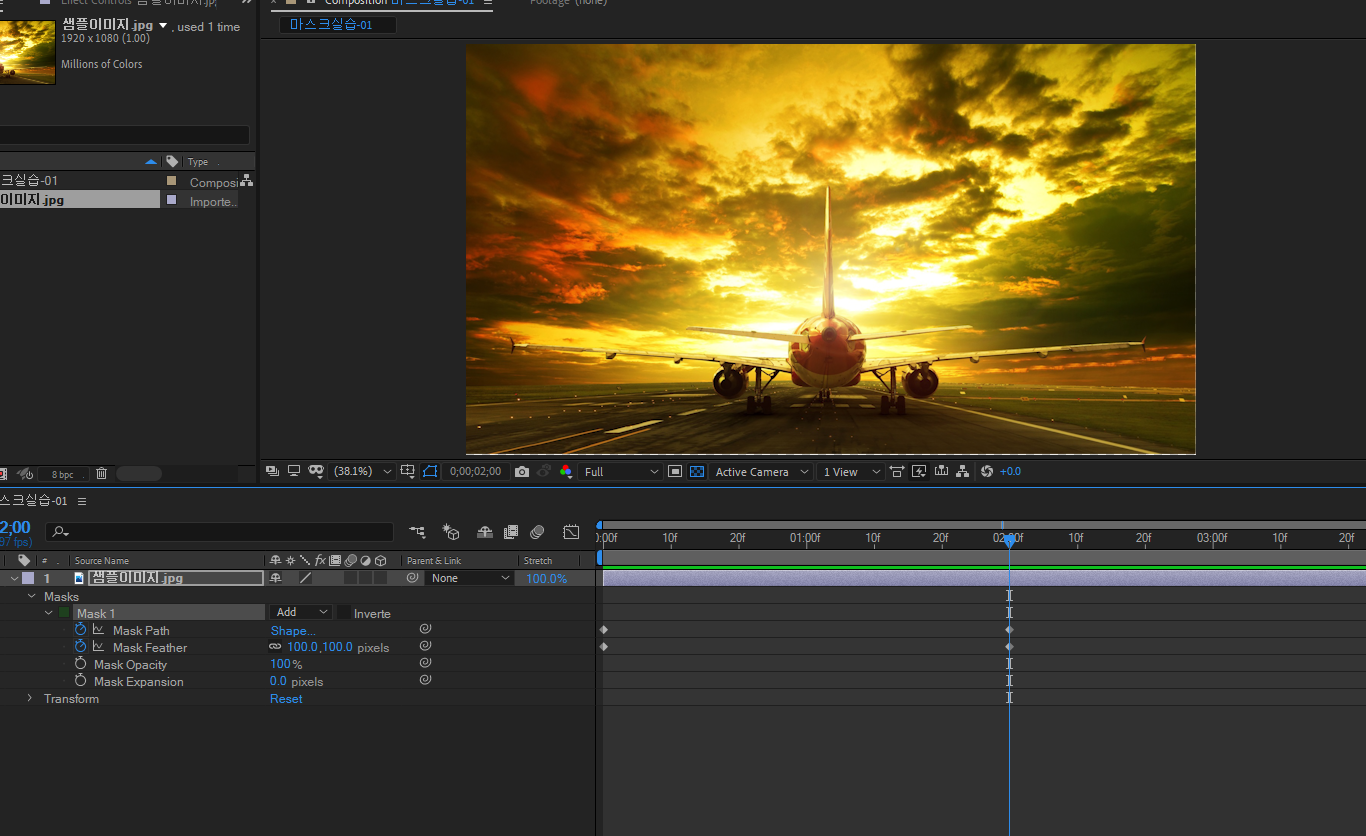Screen dimensions: 1366x836
Task: Expand the Transform property group
Action: 30,698
